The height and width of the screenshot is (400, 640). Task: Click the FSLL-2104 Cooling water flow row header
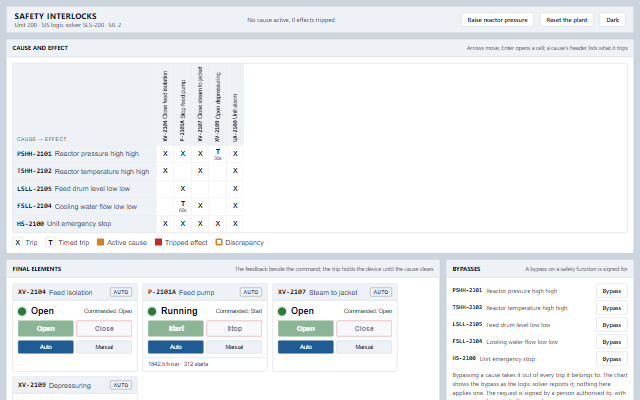click(x=84, y=206)
